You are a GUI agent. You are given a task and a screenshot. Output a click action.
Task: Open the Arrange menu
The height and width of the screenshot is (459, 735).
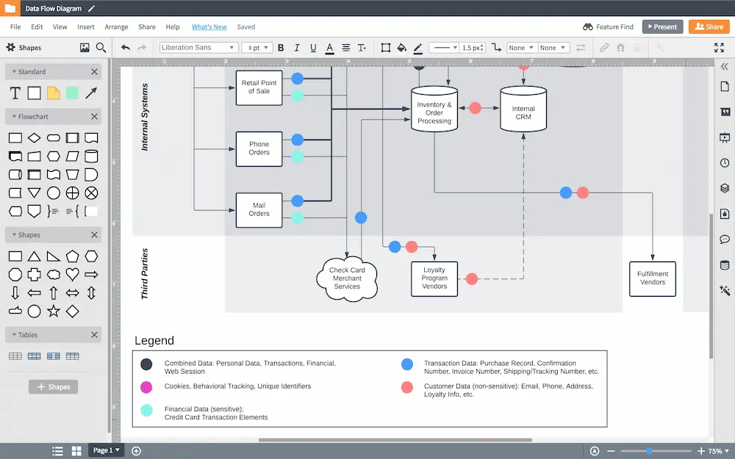click(116, 27)
